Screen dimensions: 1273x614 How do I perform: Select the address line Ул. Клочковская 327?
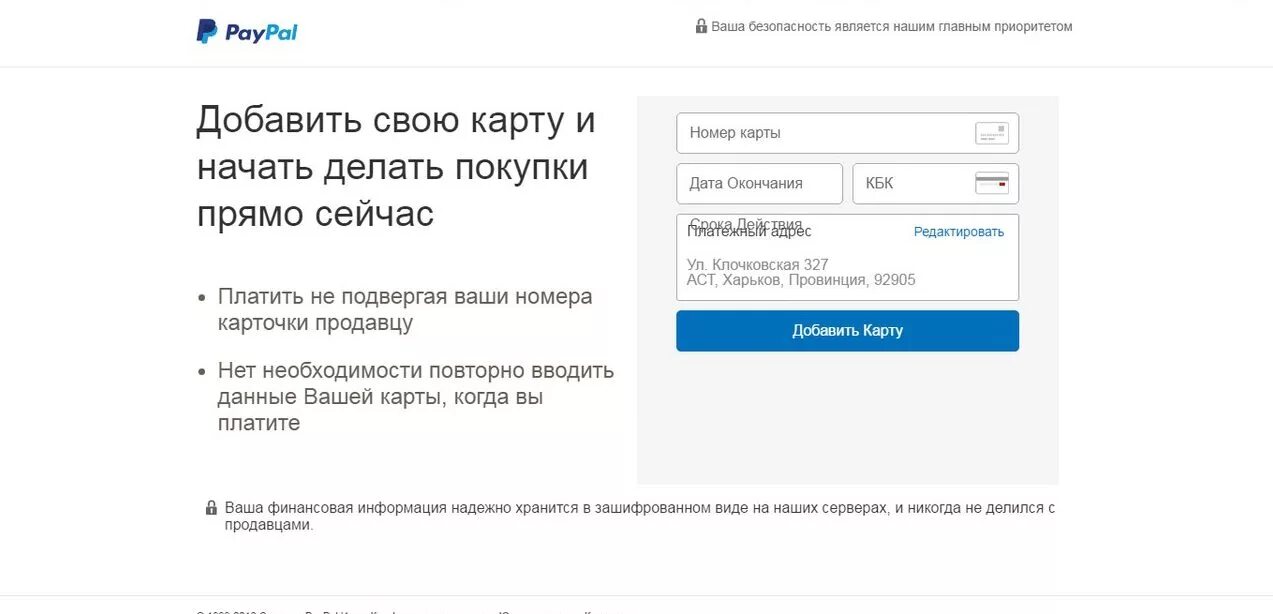pyautogui.click(x=758, y=265)
